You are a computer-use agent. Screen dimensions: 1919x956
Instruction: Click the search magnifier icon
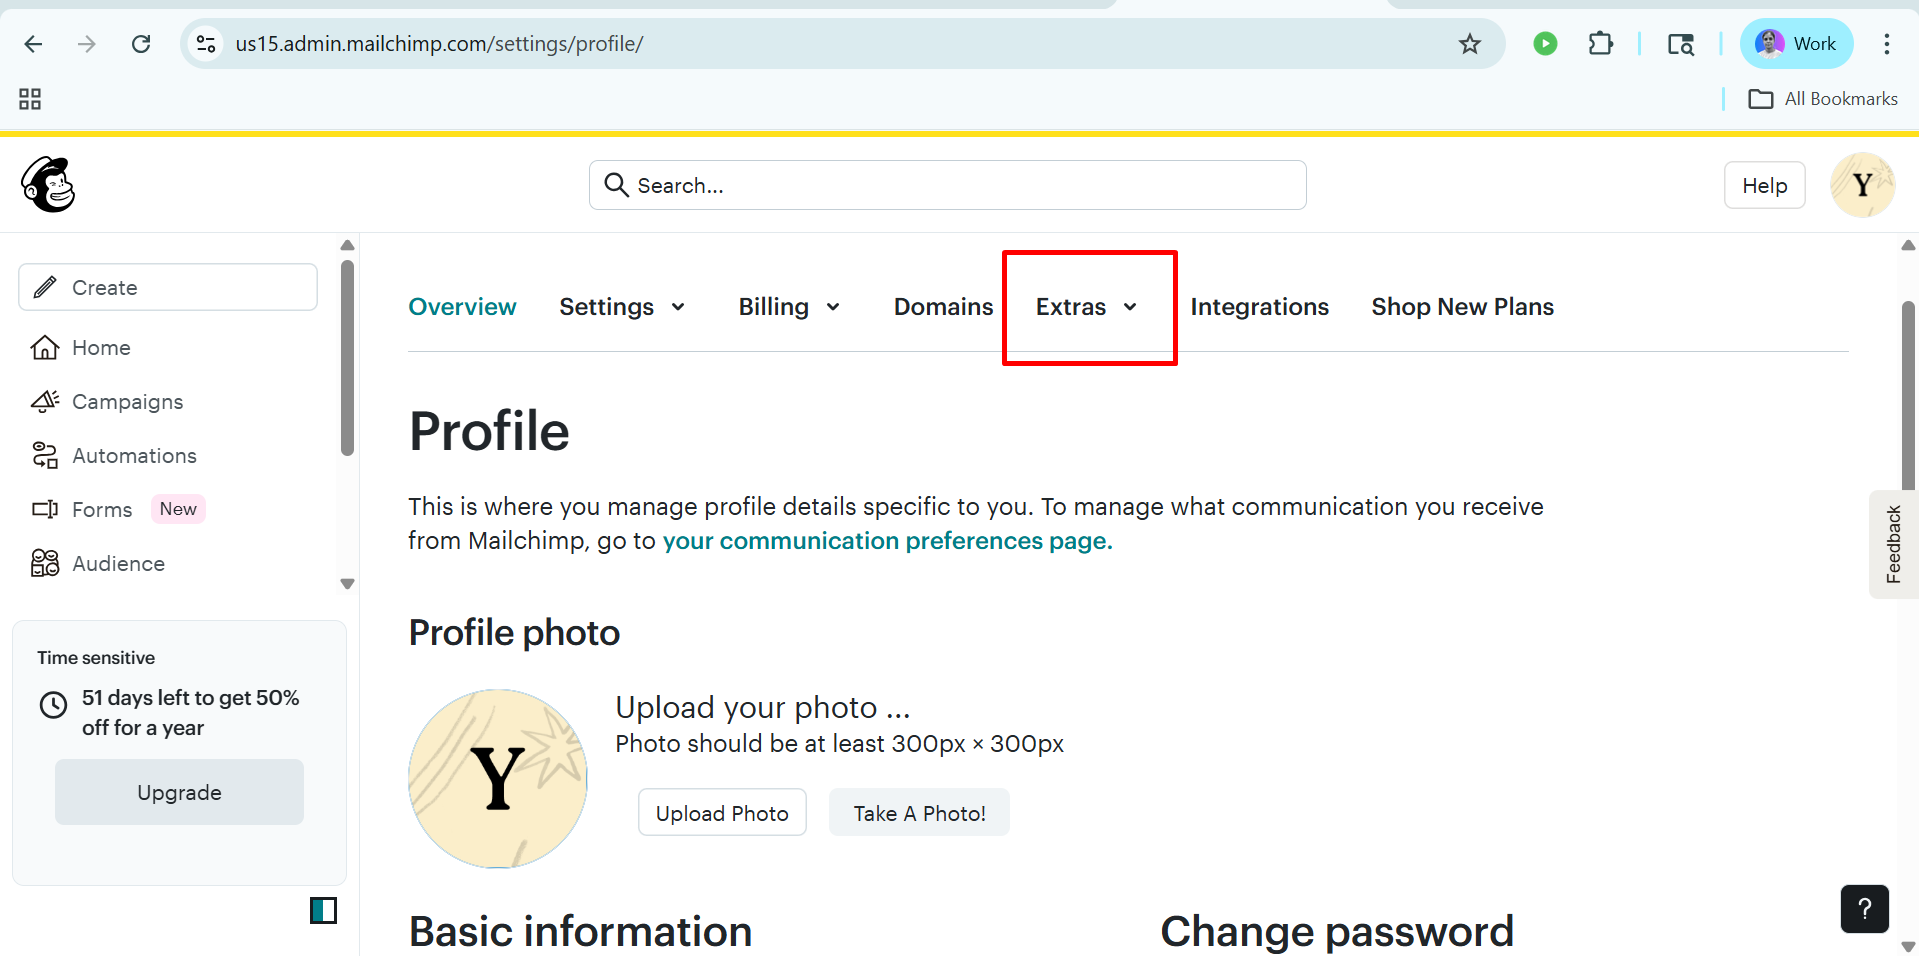click(616, 185)
